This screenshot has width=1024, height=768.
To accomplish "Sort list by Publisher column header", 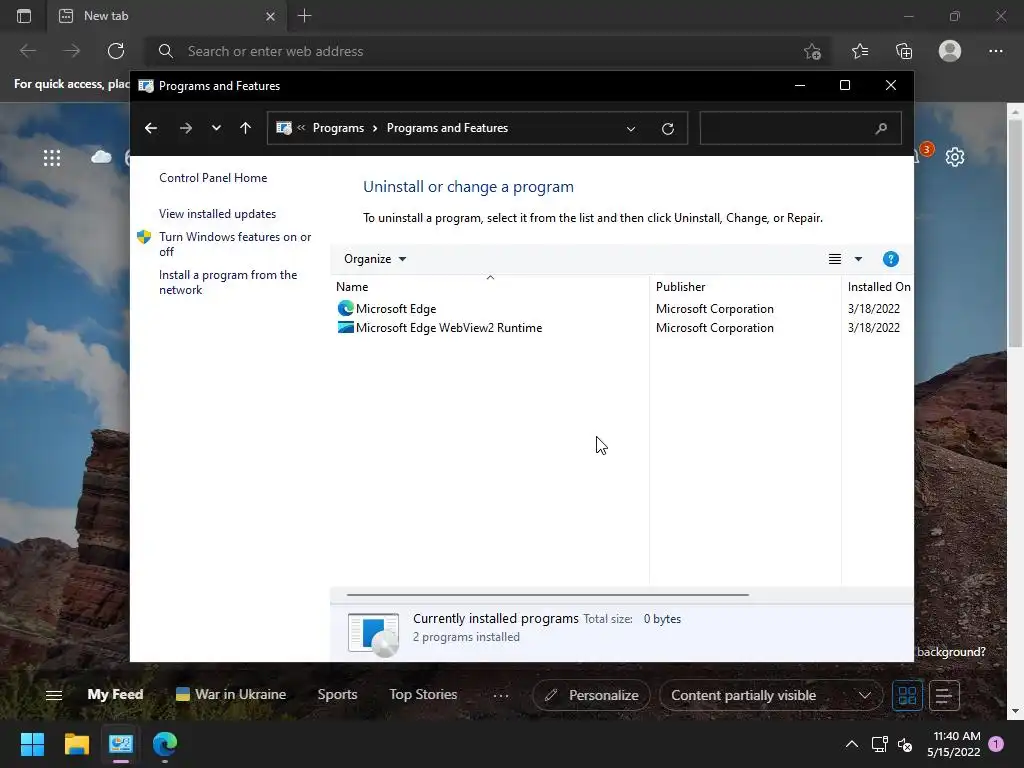I will coord(745,286).
